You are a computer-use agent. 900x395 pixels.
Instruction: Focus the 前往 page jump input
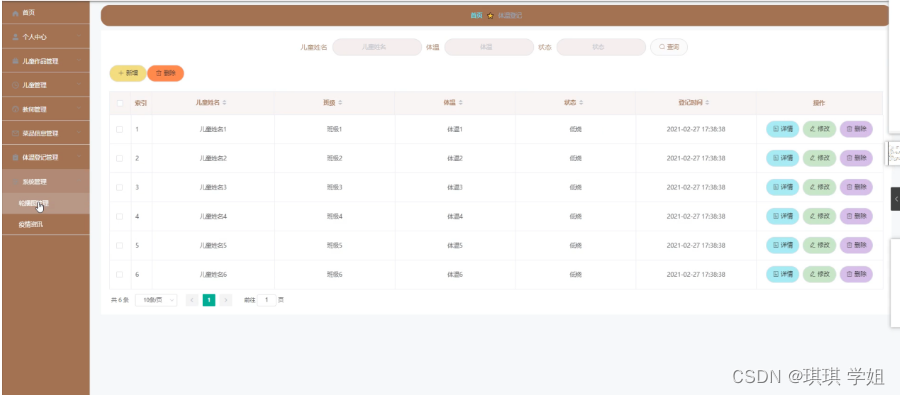pos(267,300)
